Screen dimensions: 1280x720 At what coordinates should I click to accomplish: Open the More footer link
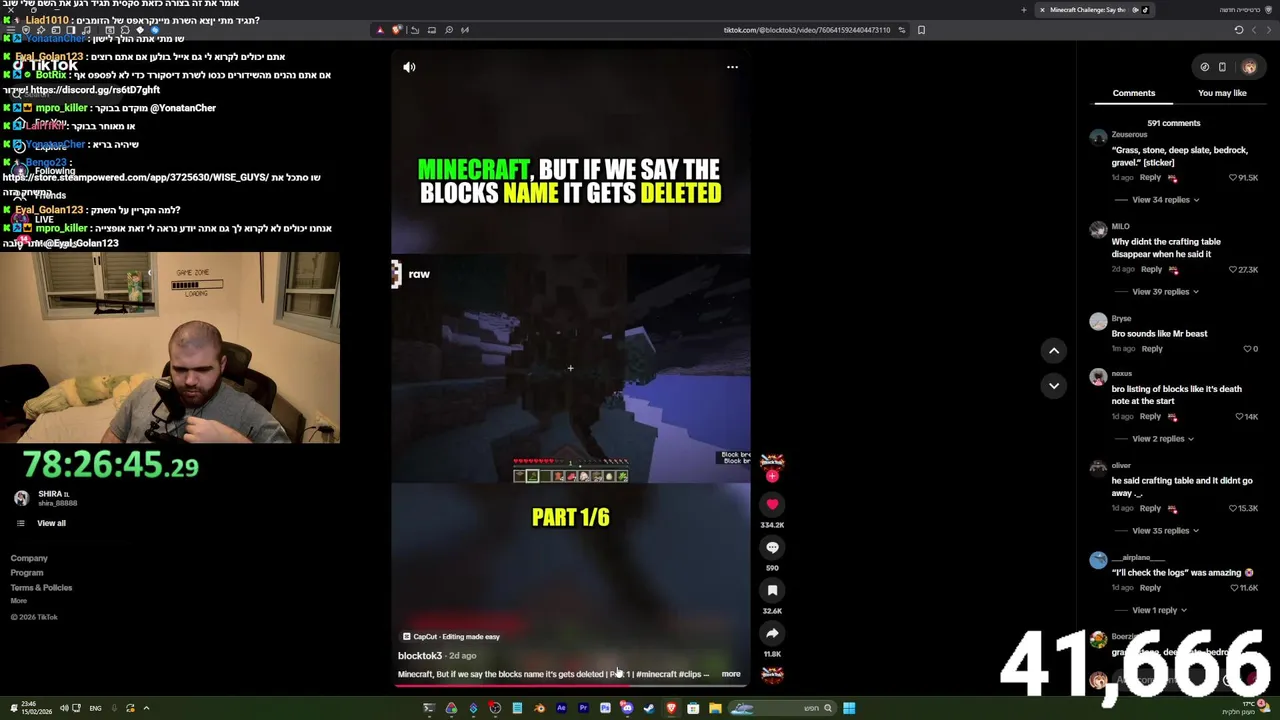coord(19,601)
